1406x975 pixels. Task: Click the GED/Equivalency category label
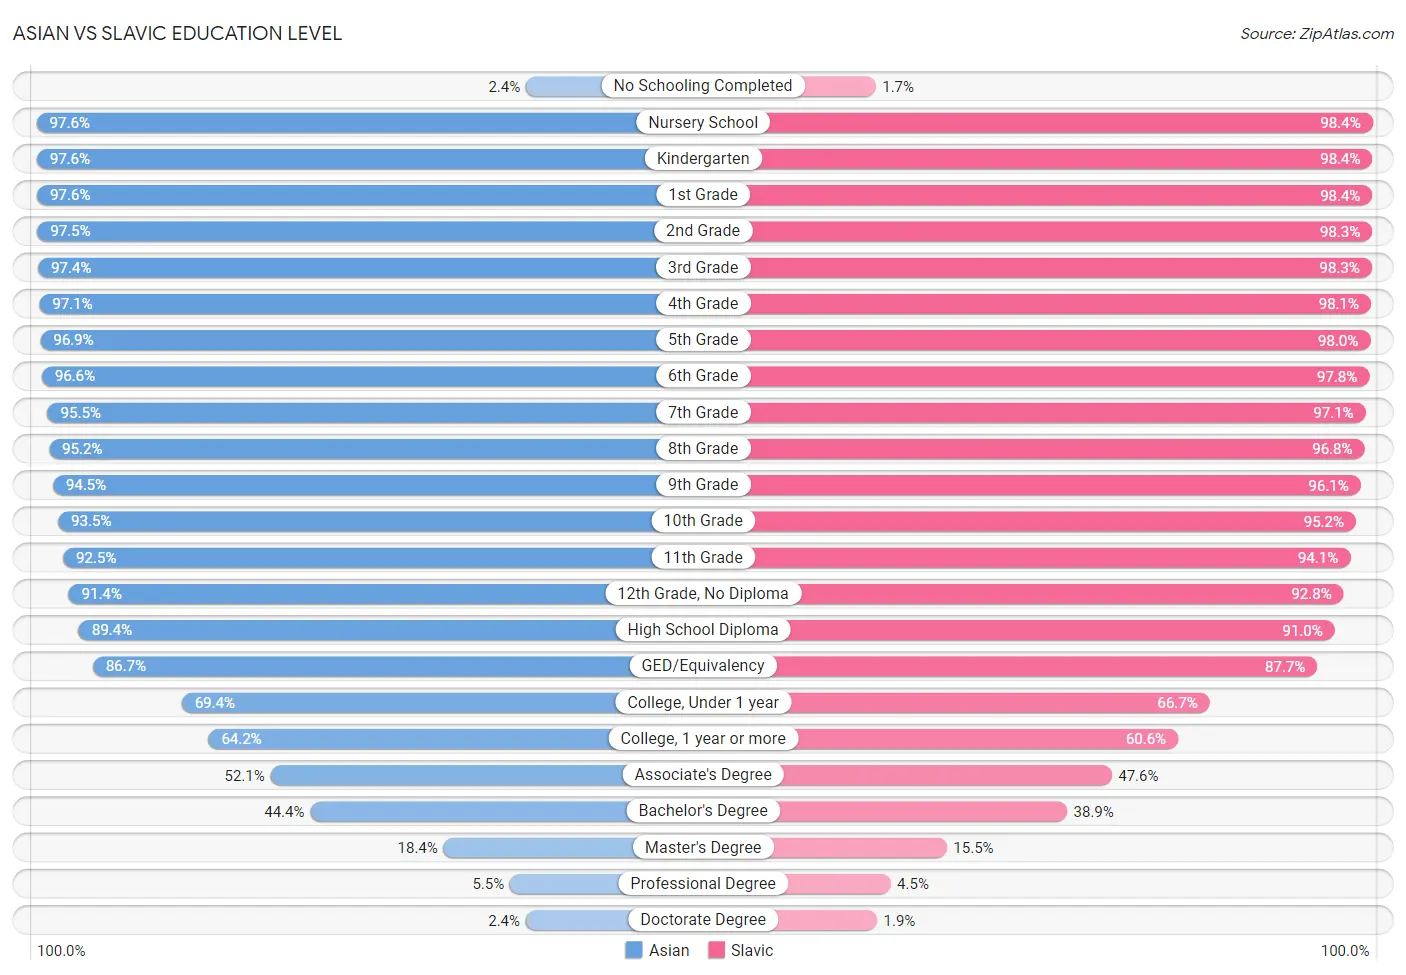coord(703,666)
